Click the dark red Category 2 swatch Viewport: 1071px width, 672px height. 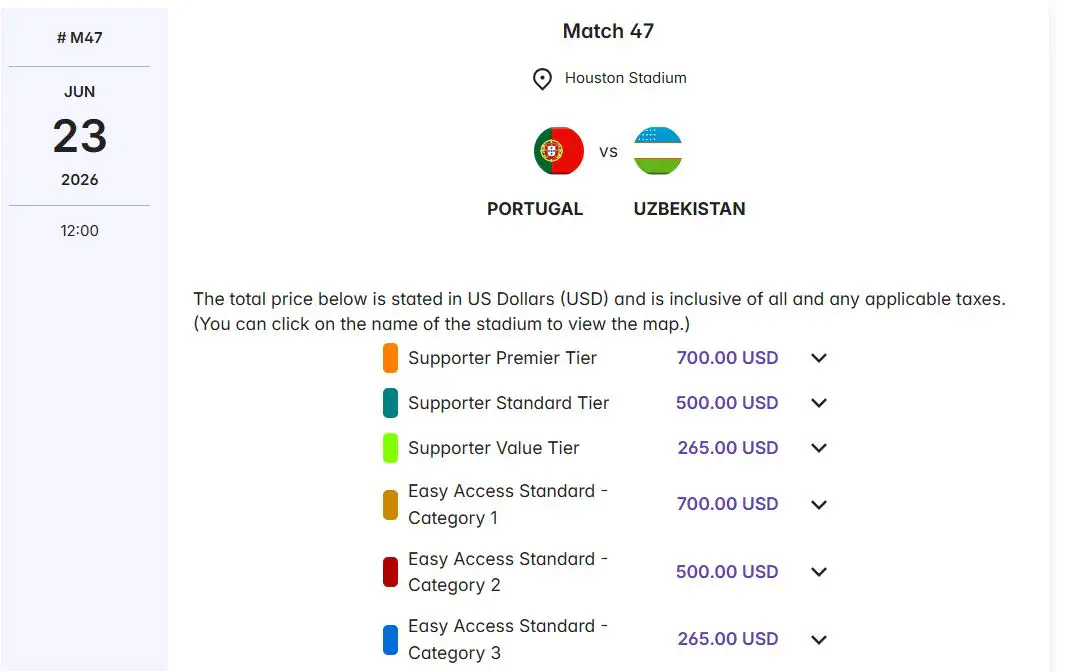[390, 572]
